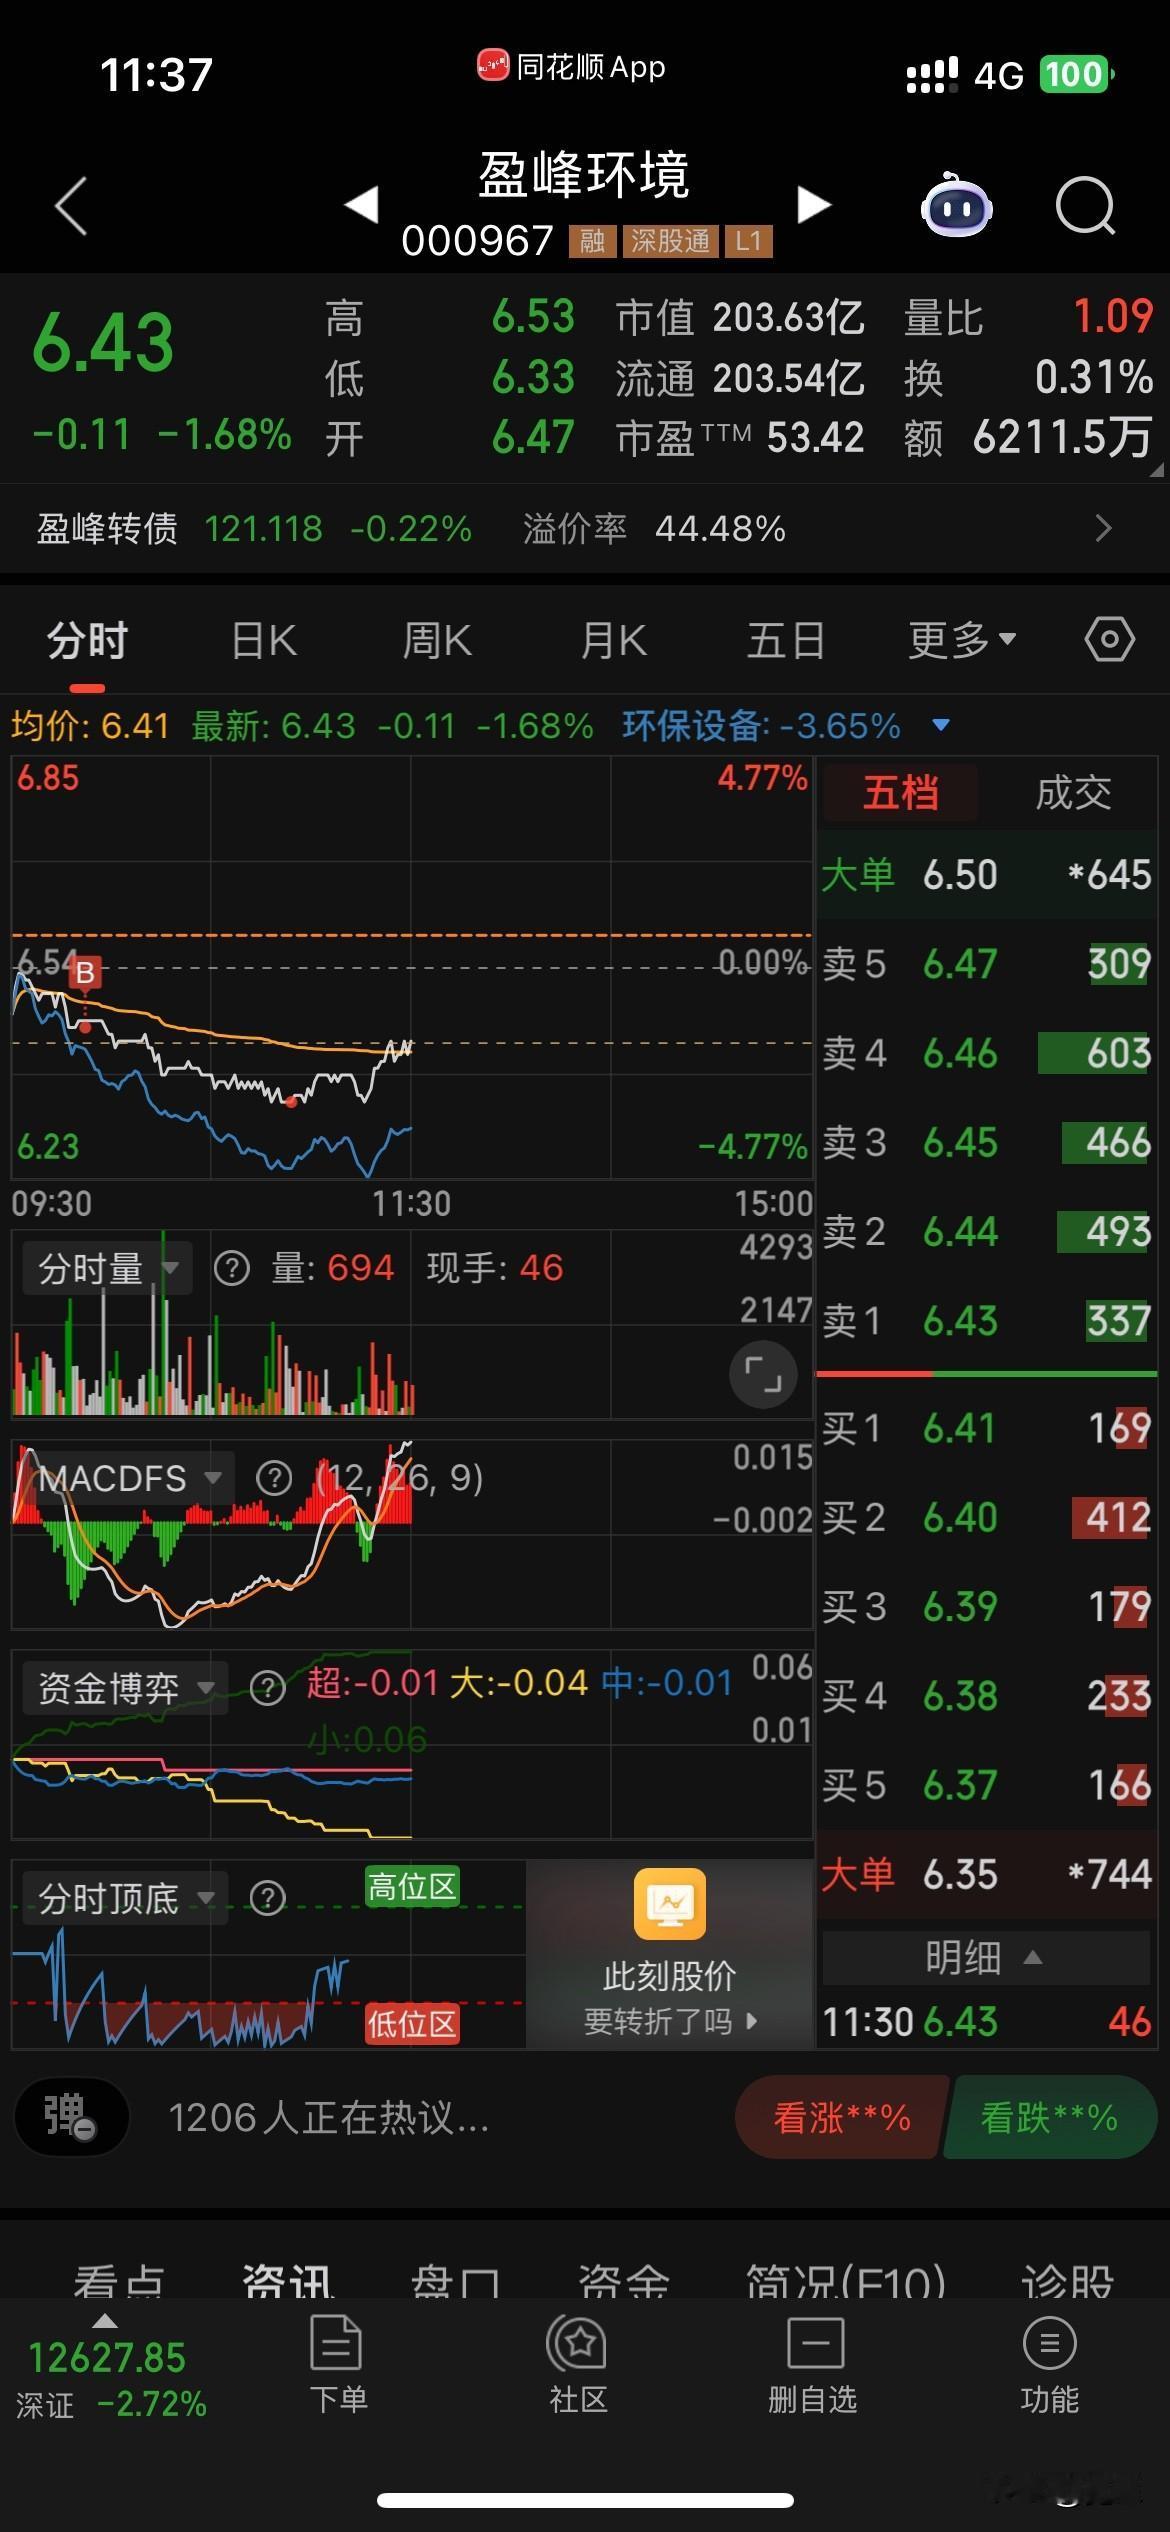
Task: Tap the 盈峰环境 stock title
Action: pyautogui.click(x=584, y=175)
